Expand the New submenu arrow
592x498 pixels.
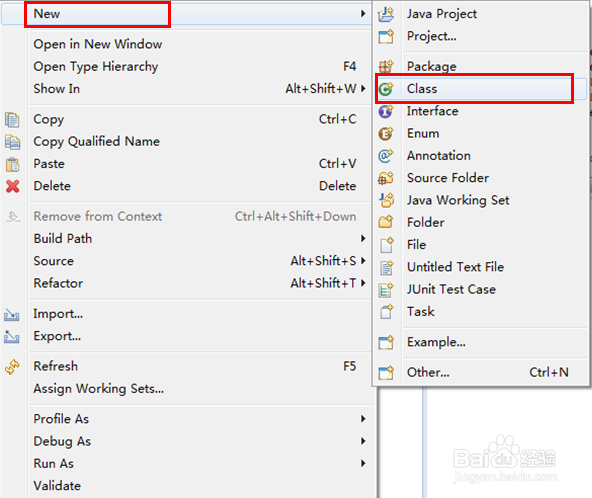click(x=363, y=14)
